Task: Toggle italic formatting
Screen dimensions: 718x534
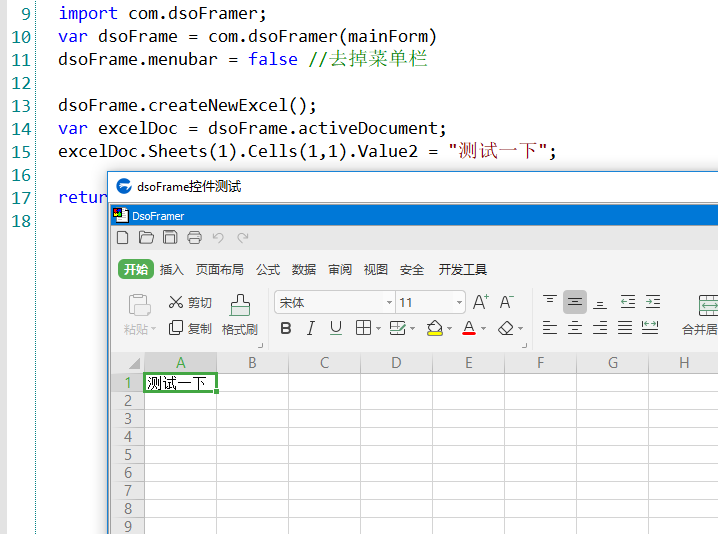Action: point(311,328)
